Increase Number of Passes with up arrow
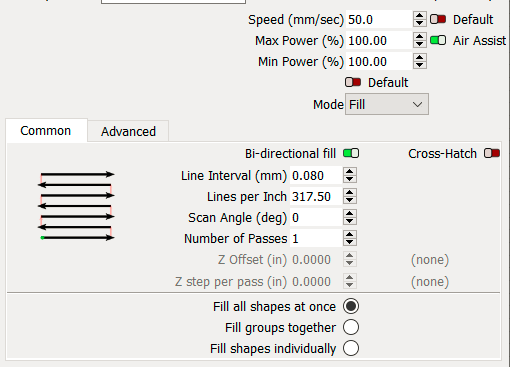The image size is (510, 367). [x=350, y=234]
